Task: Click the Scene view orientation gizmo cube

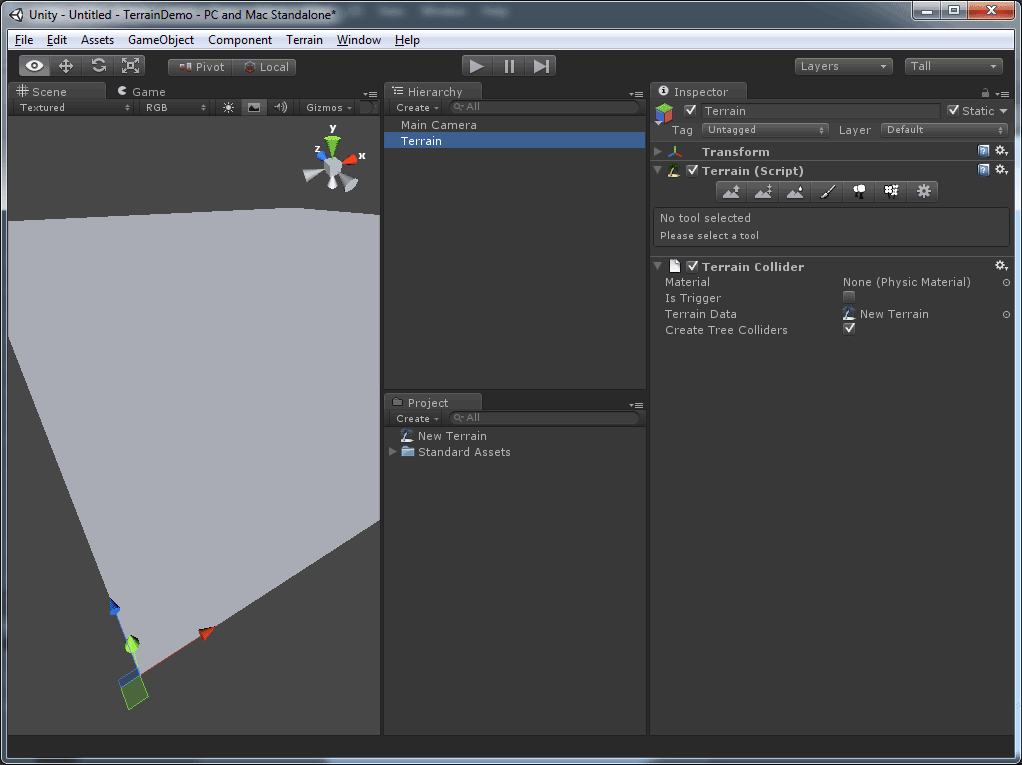Action: click(333, 168)
